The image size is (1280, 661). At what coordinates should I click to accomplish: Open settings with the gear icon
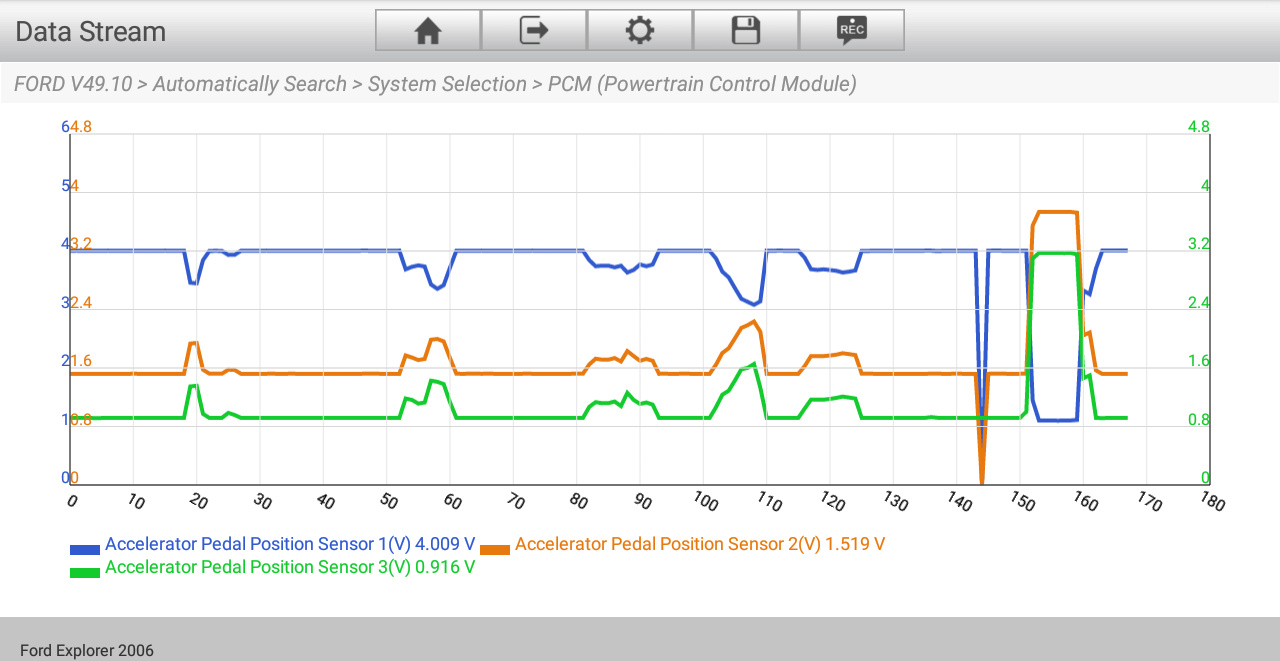point(640,31)
